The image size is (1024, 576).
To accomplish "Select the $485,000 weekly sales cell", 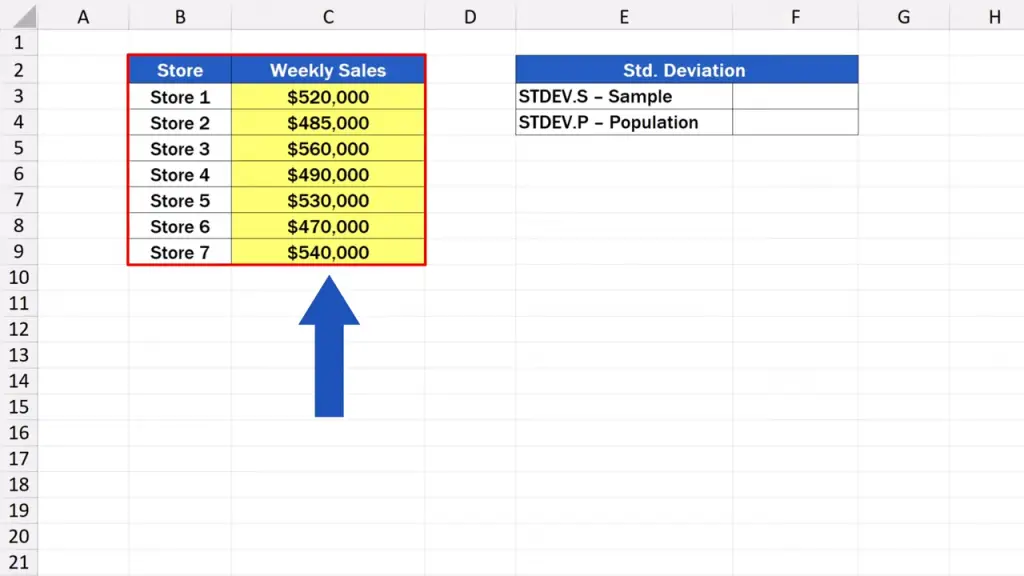I will 328,123.
